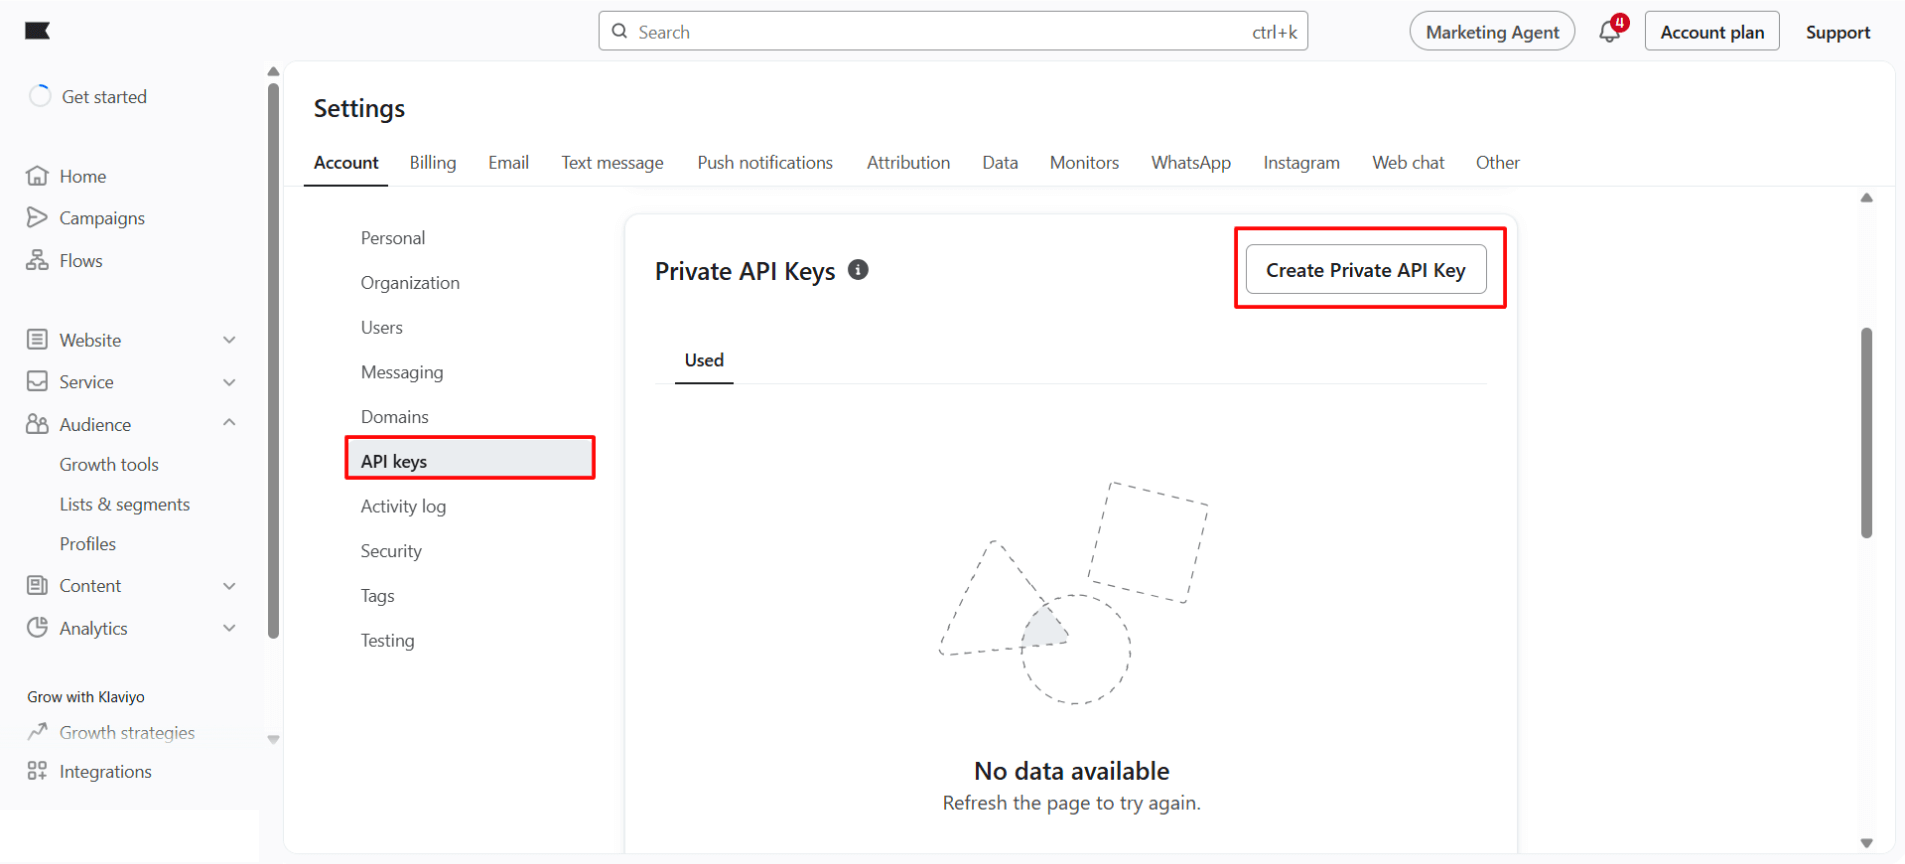Click the Klaviyo logo icon
Viewport: 1905px width, 864px height.
pos(37,31)
